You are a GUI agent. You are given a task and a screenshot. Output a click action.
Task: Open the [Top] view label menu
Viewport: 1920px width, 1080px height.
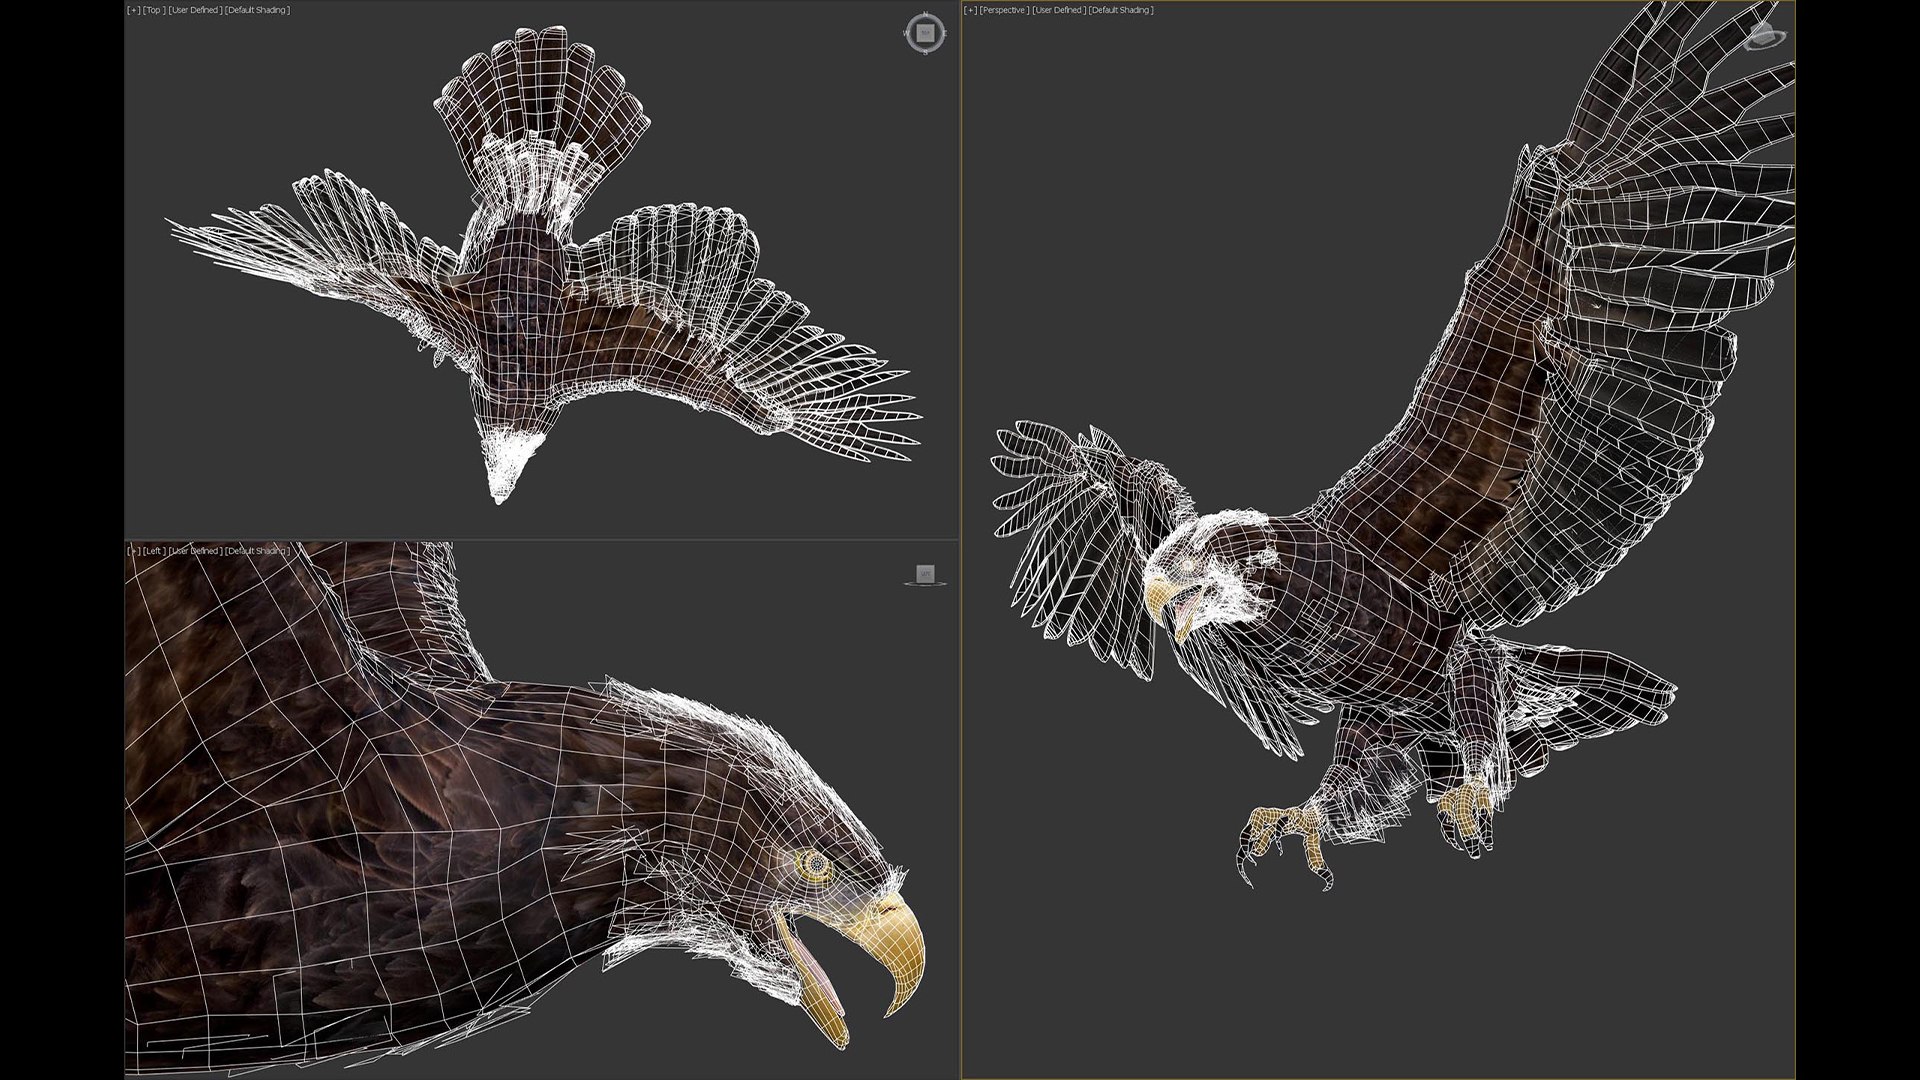point(154,10)
